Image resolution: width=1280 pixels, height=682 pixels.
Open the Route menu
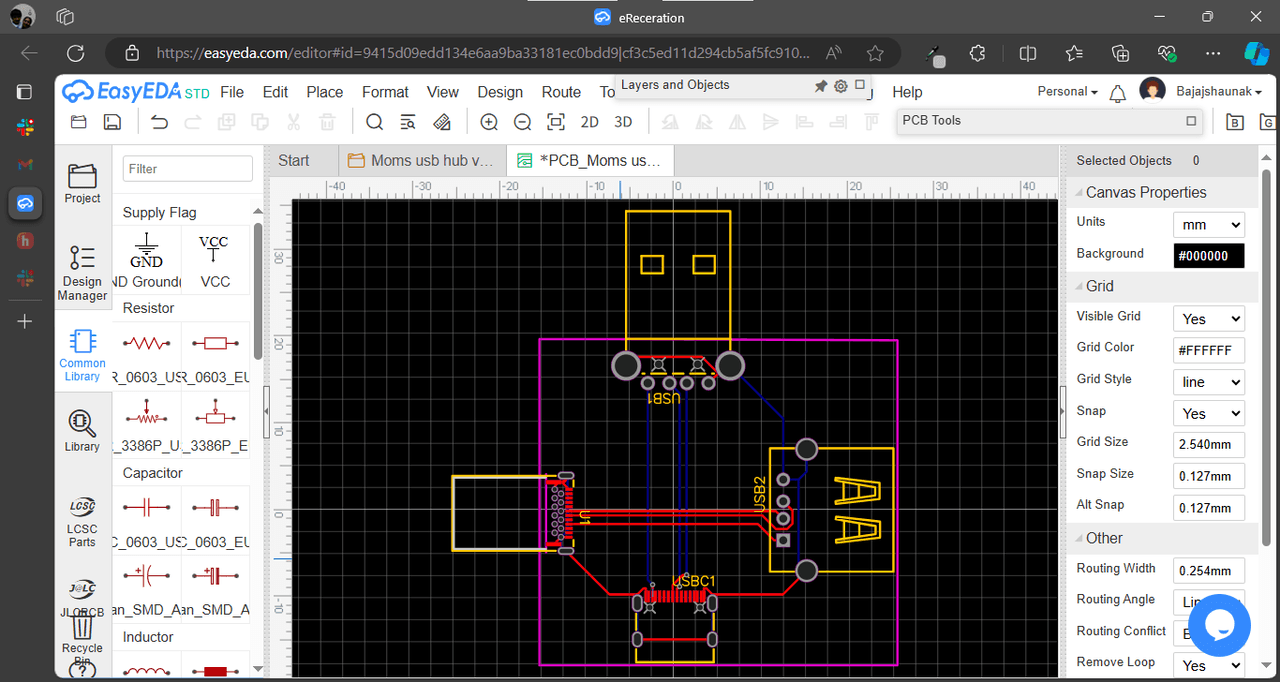click(x=561, y=92)
